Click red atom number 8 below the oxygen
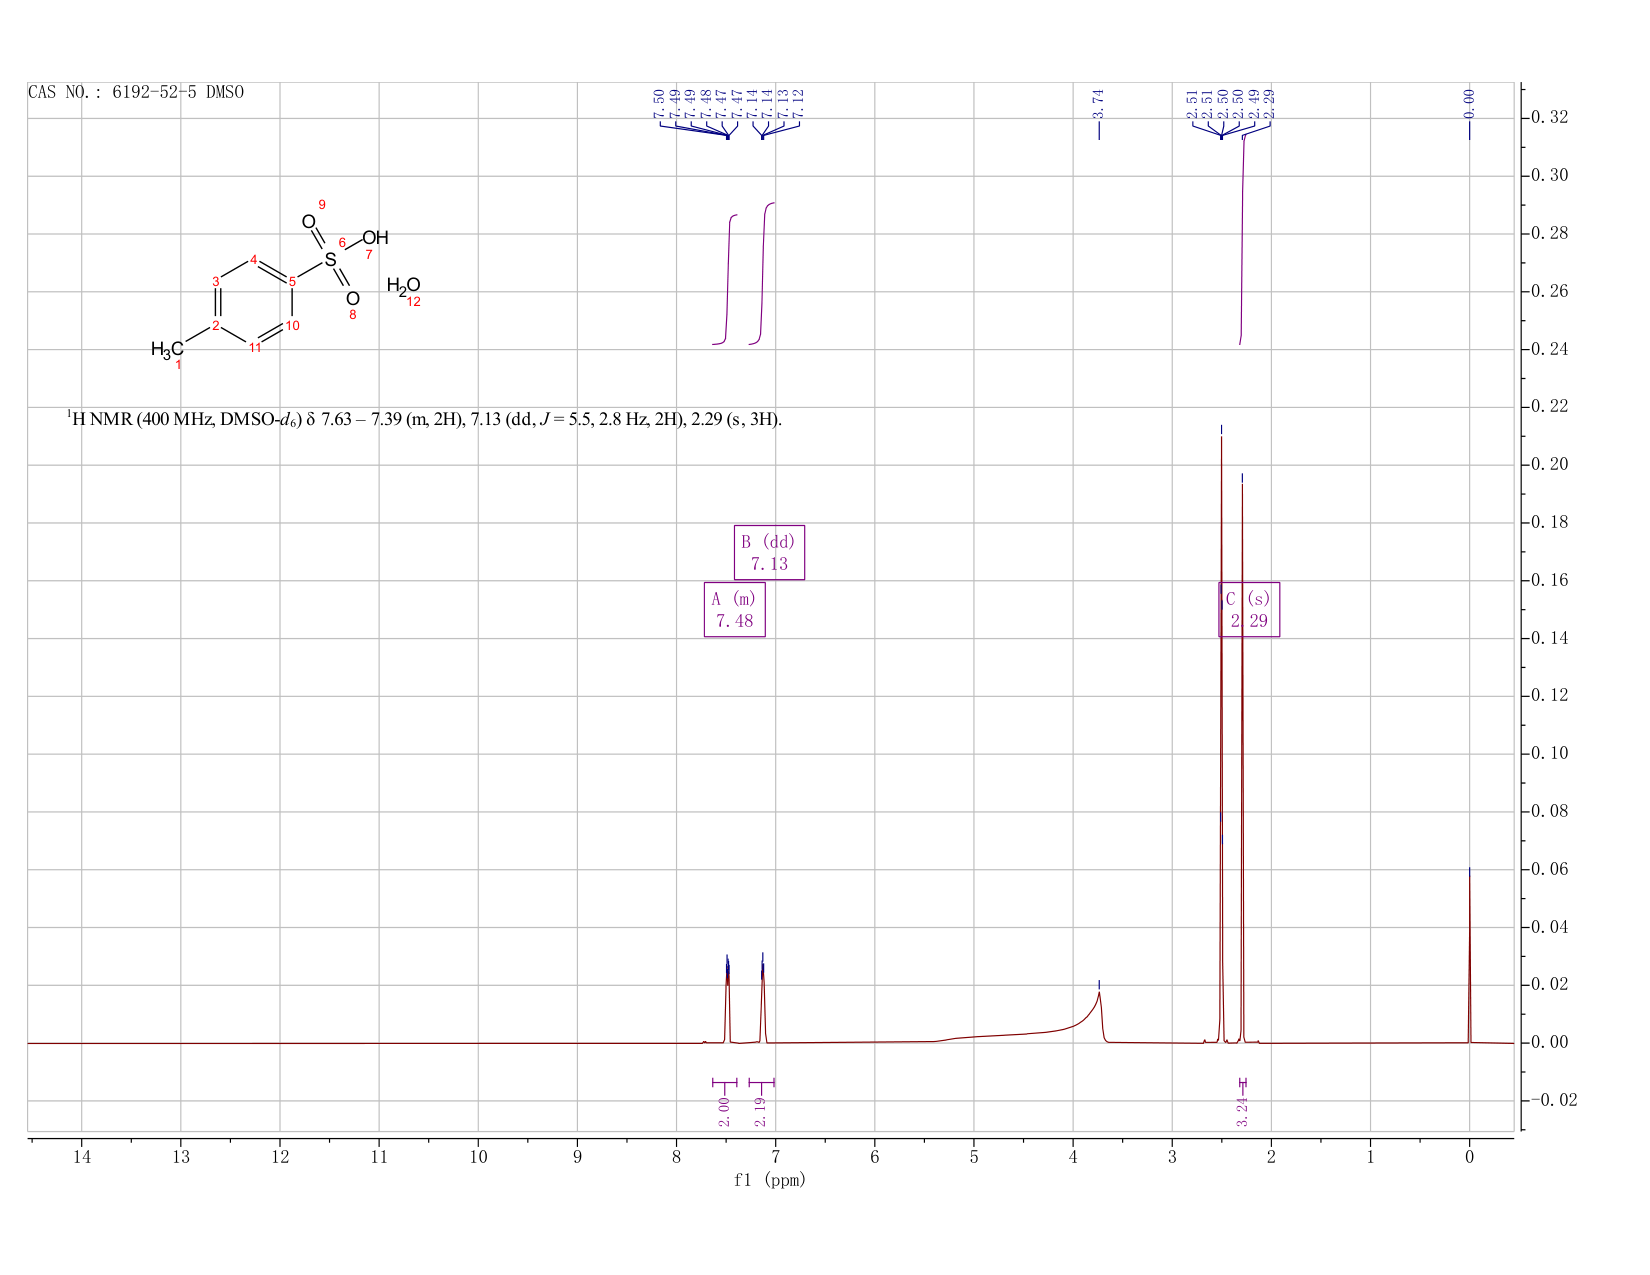 pyautogui.click(x=352, y=315)
